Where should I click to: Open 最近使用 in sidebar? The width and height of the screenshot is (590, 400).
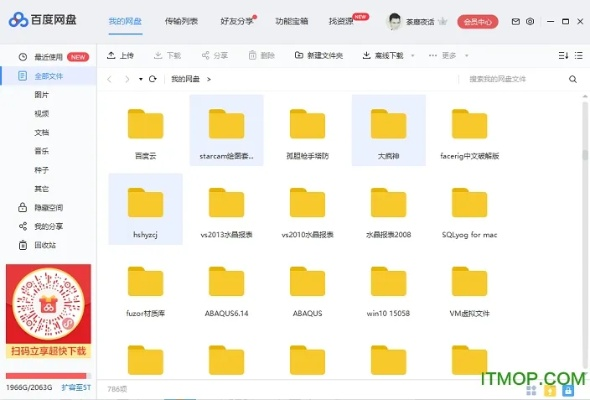tap(49, 57)
